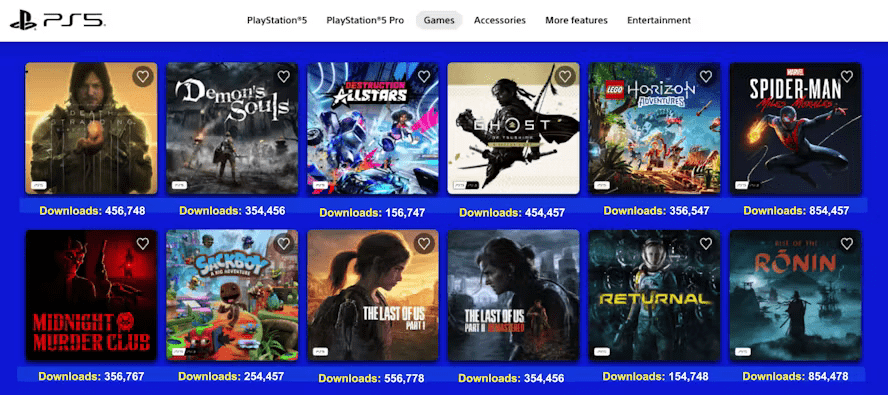Open the More features menu
The height and width of the screenshot is (395, 888).
[577, 20]
